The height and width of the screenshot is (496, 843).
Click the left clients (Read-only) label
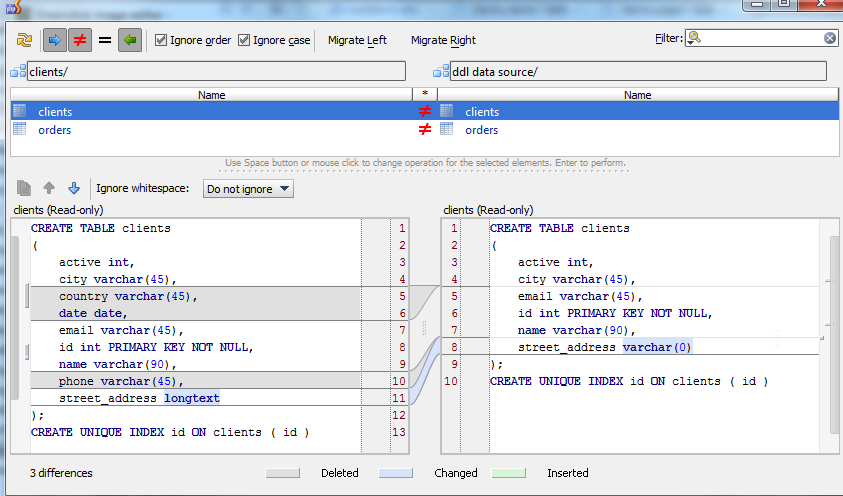pyautogui.click(x=58, y=210)
